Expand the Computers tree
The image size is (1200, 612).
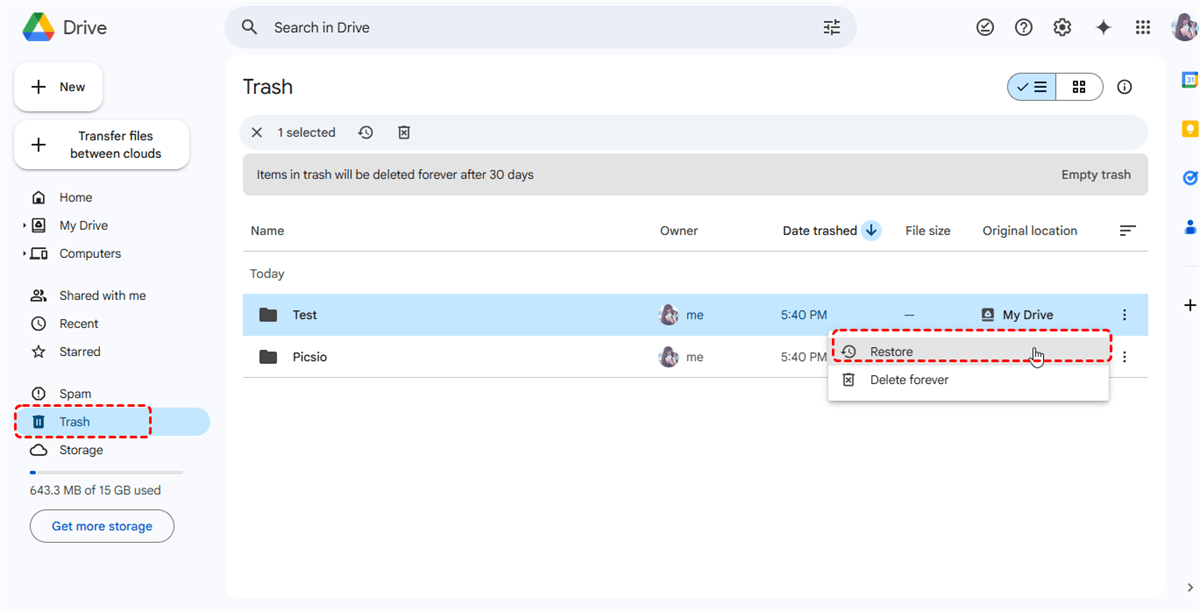click(x=24, y=254)
